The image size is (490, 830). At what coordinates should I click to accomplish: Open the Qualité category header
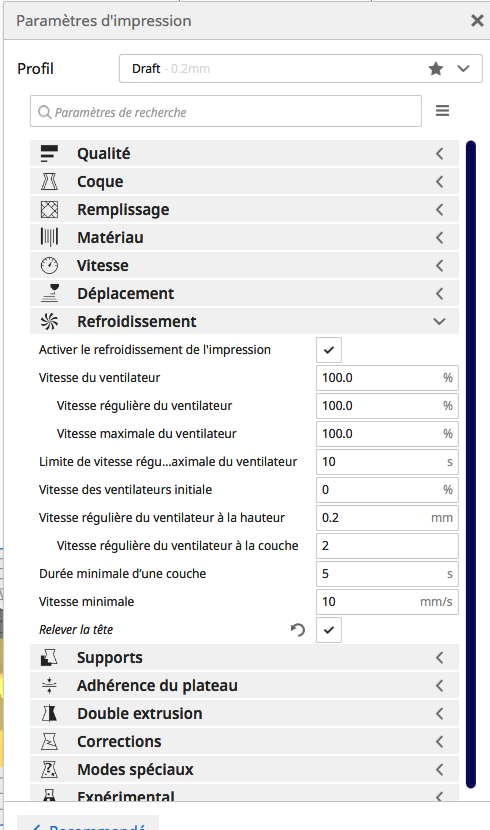[x=244, y=154]
